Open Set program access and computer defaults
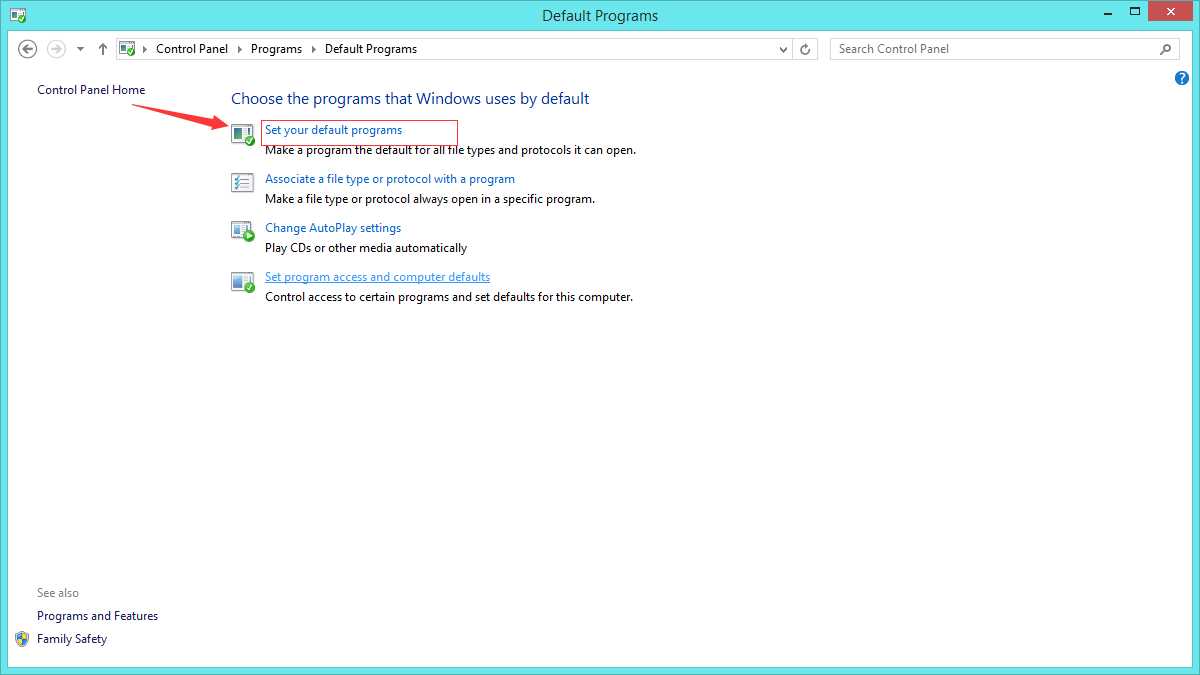This screenshot has height=675, width=1200. 377,277
